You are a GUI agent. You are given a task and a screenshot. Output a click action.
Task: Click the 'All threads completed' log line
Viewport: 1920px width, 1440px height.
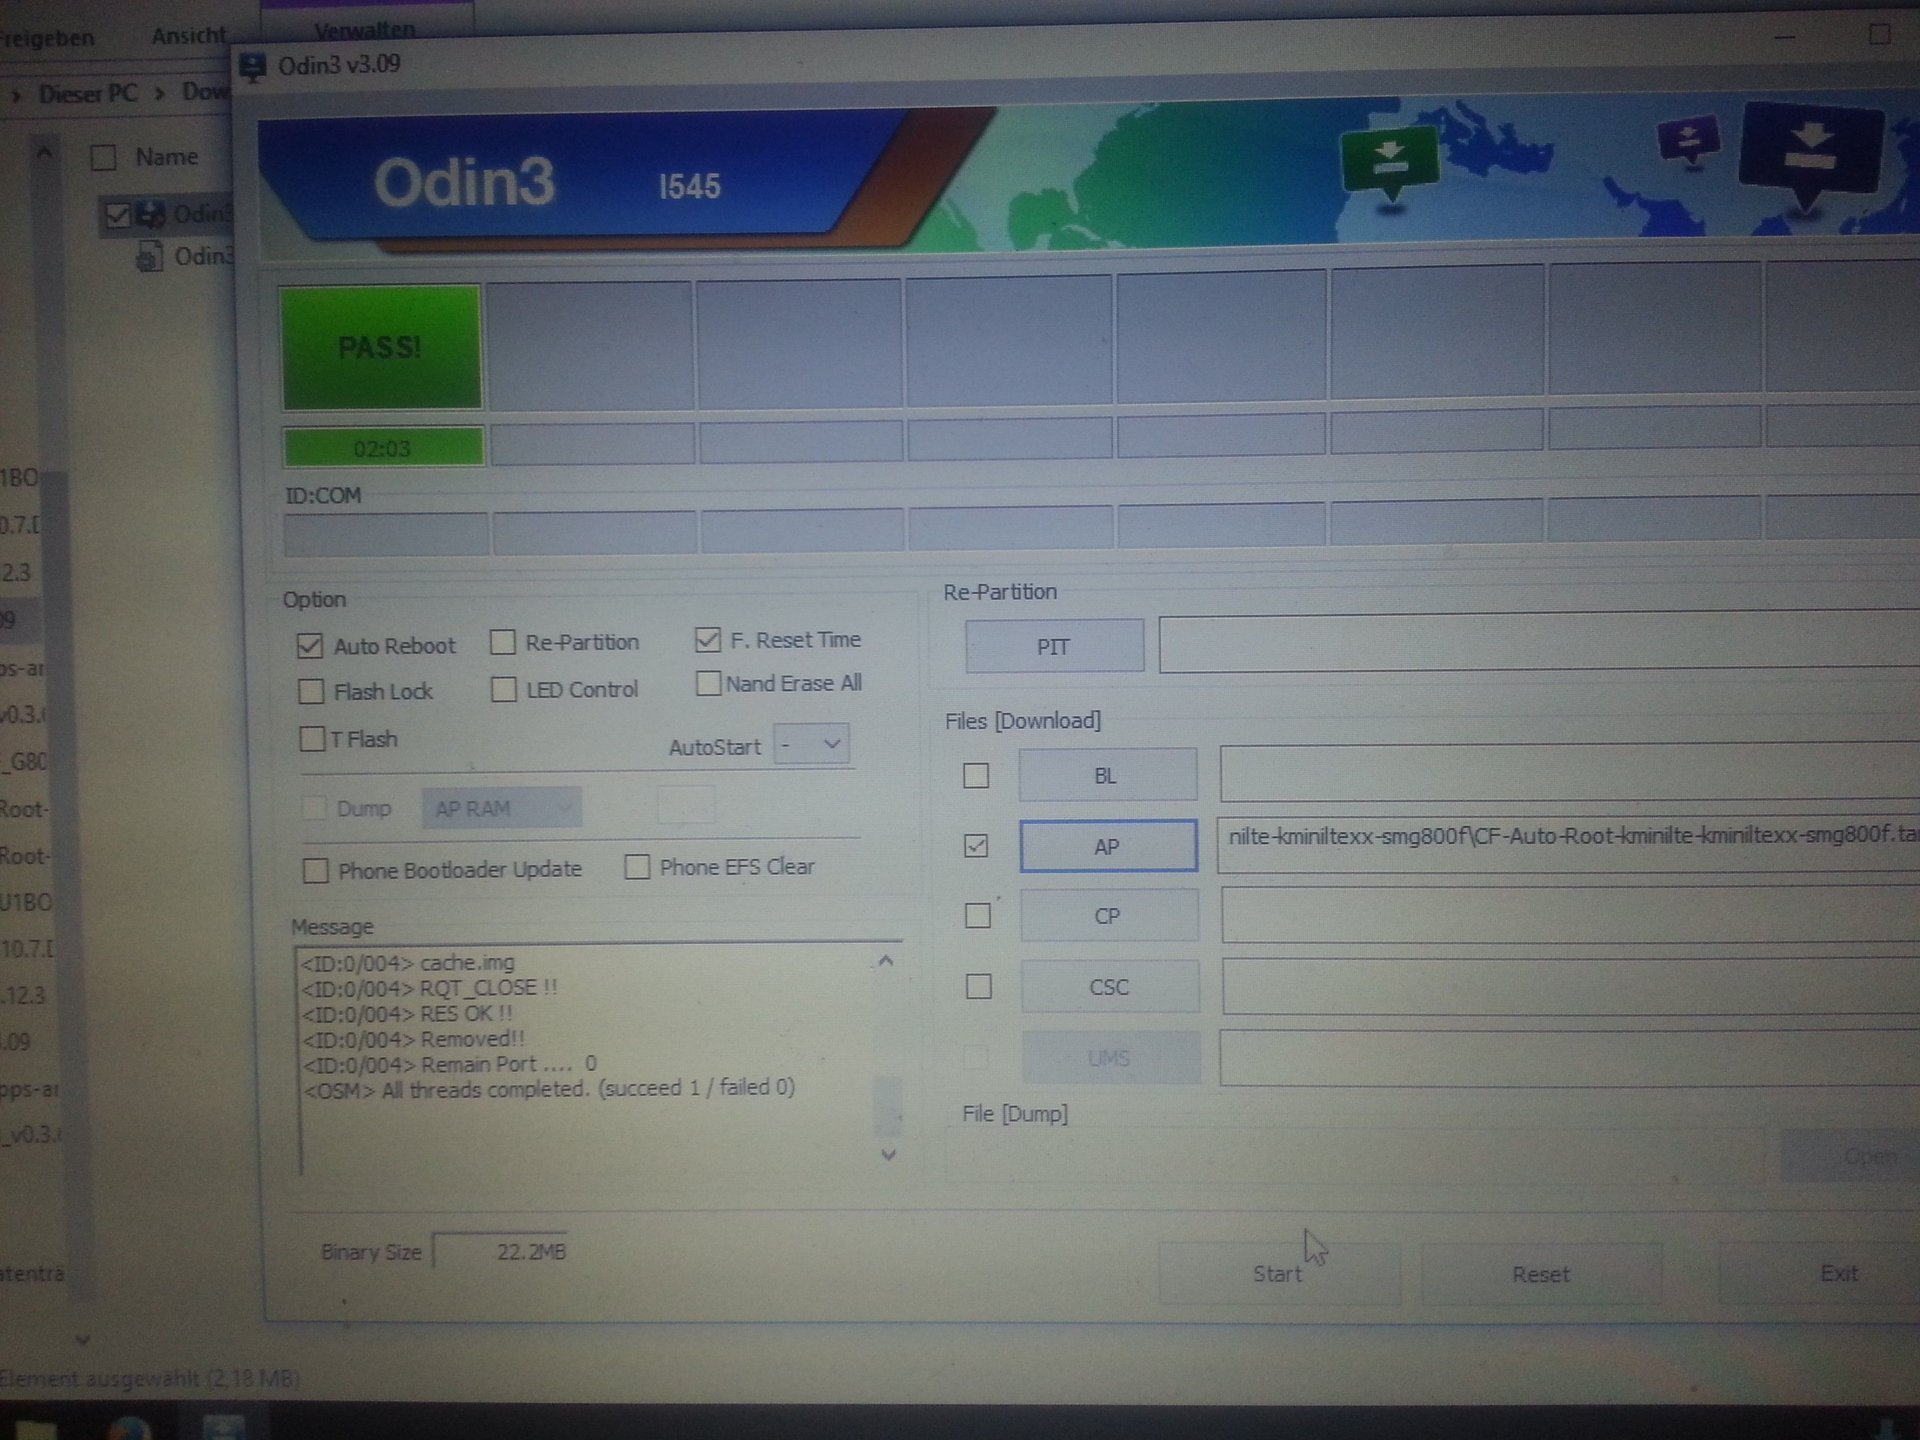(549, 1089)
